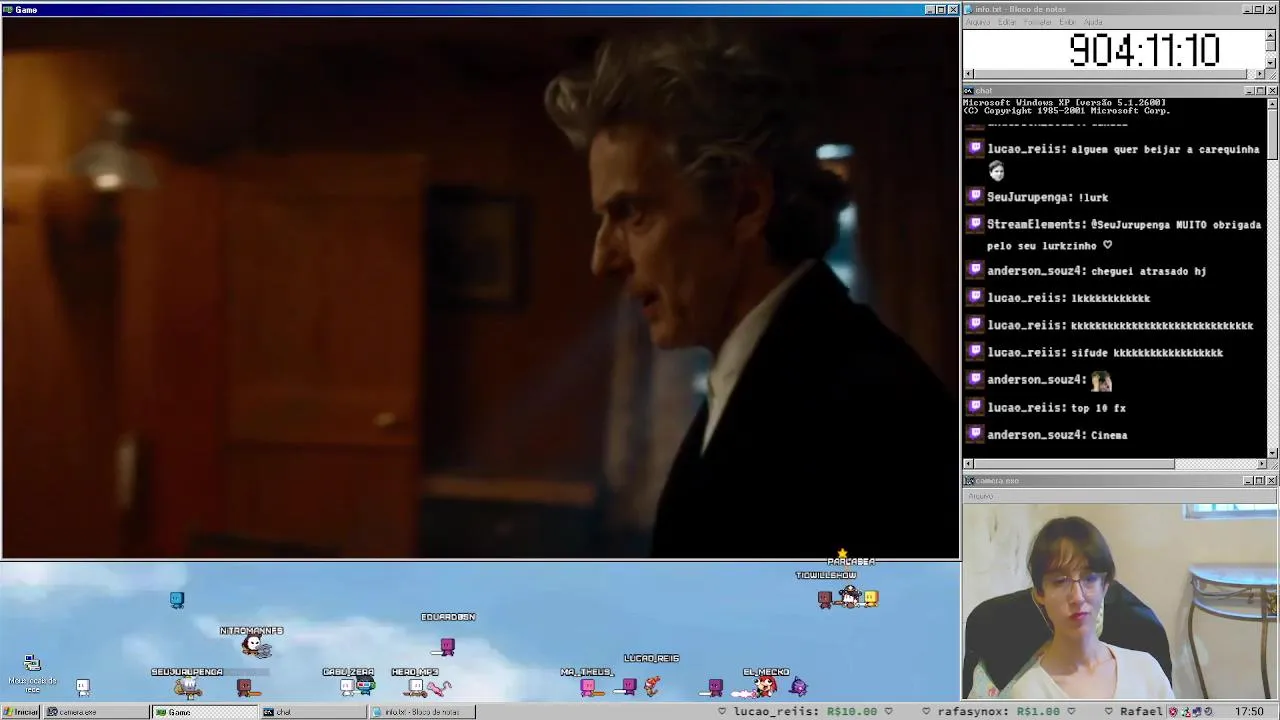Click the Twitch badge beside StreamElements message
Image resolution: width=1280 pixels, height=720 pixels.
tap(975, 224)
